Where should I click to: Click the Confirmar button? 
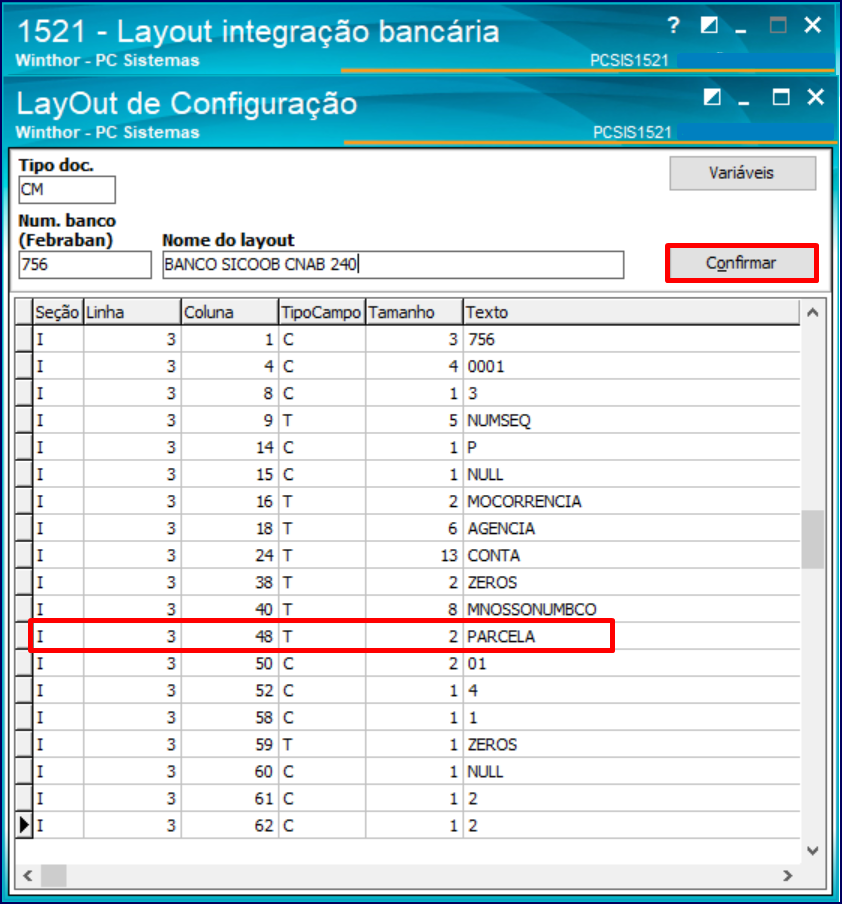click(742, 263)
